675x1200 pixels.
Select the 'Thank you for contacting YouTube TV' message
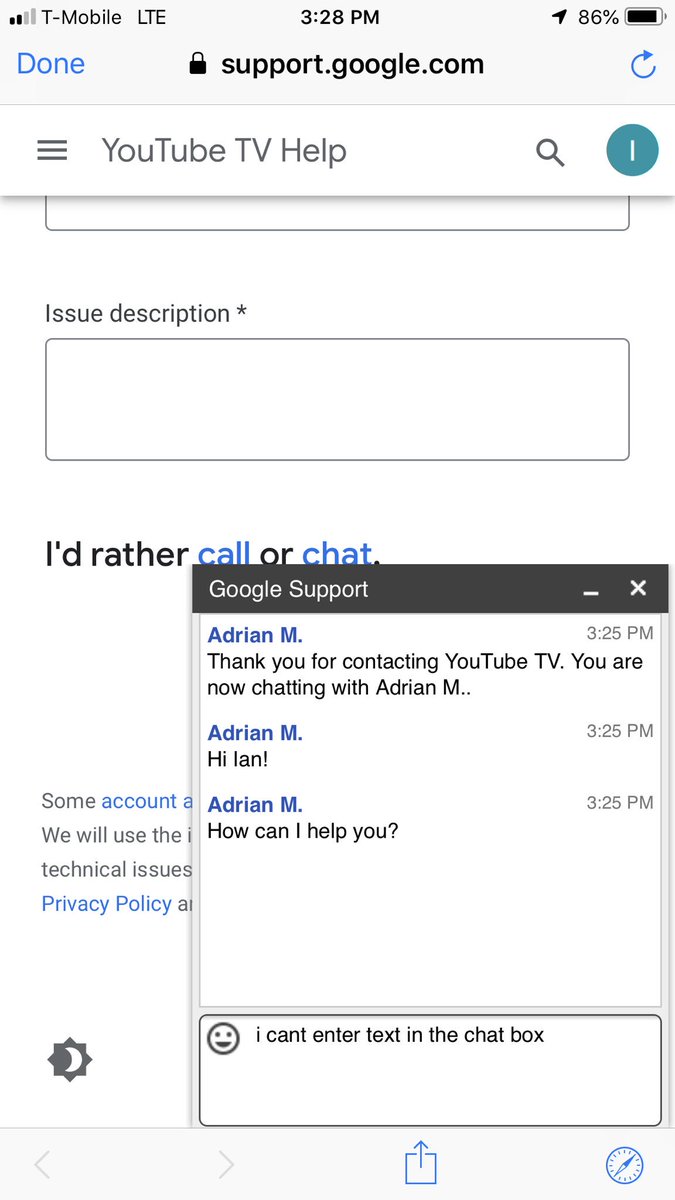[425, 674]
